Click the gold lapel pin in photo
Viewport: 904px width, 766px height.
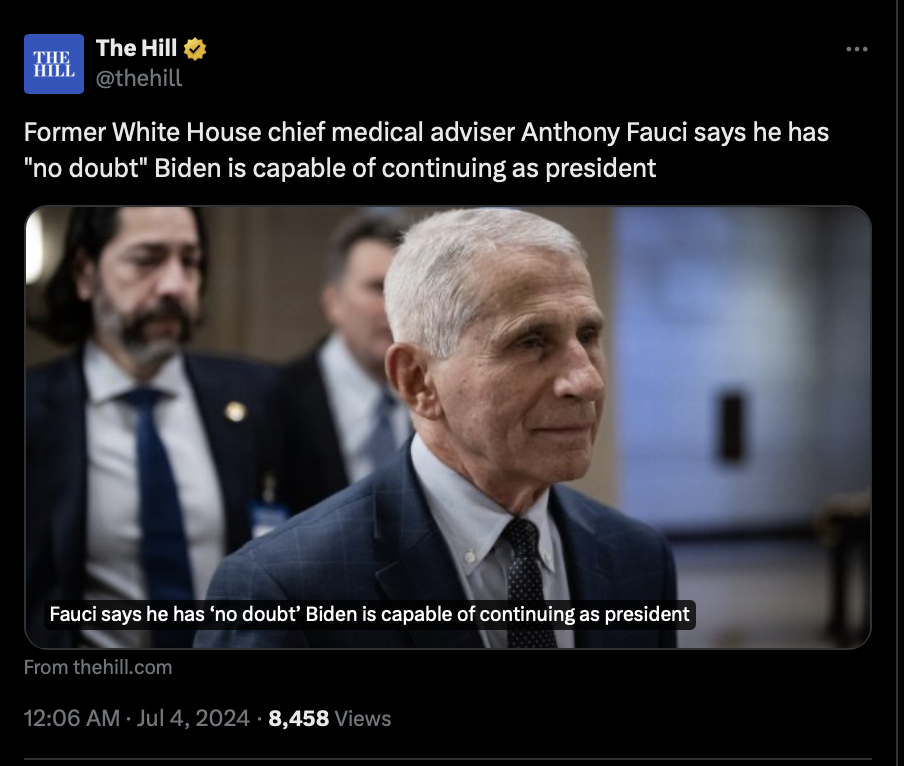point(235,411)
